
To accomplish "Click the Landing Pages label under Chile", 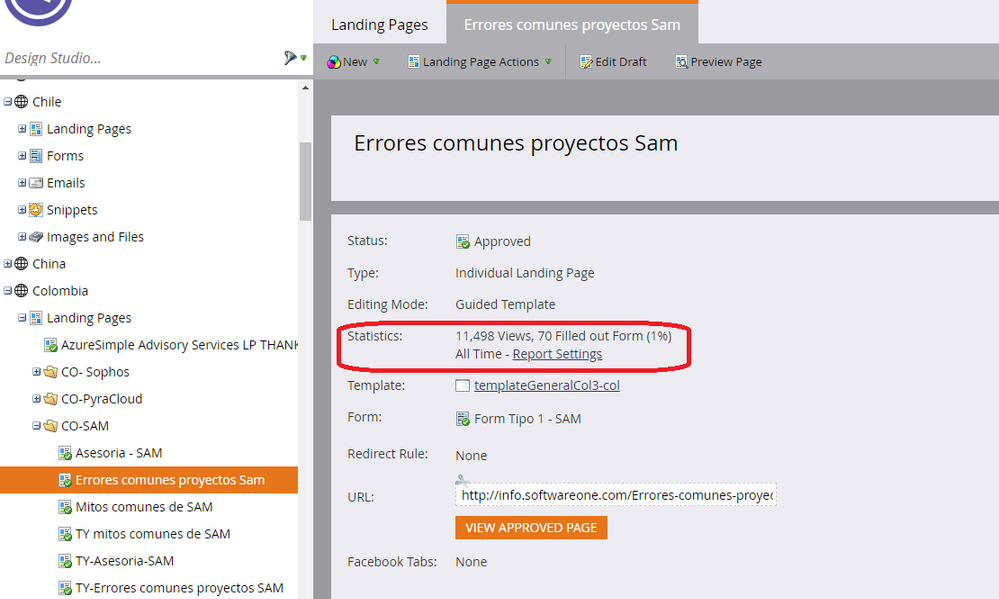I will tap(89, 129).
